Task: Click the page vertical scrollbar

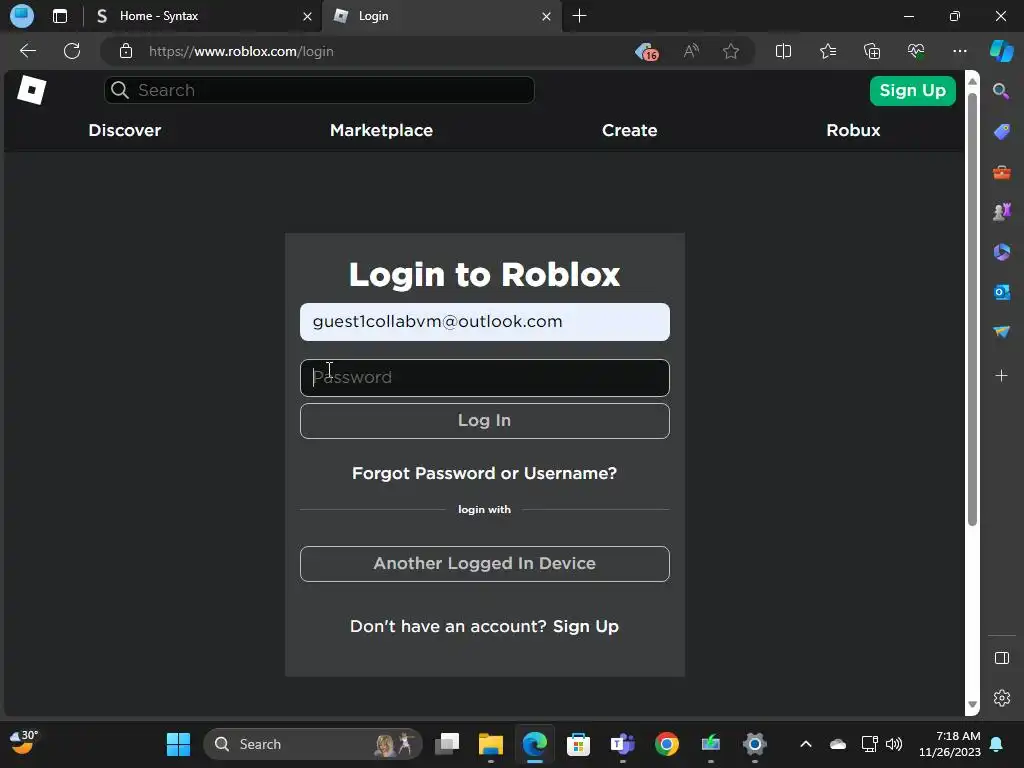Action: [x=972, y=310]
